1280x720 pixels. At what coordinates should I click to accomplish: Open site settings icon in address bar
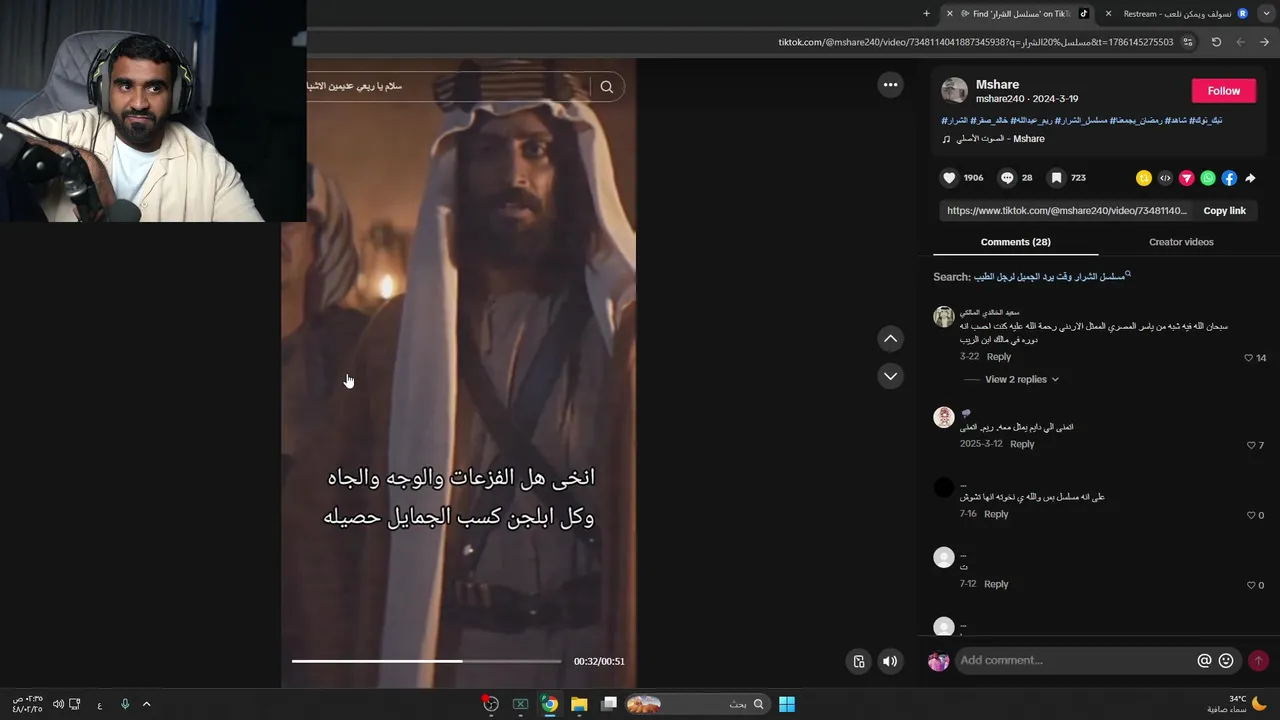1188,42
